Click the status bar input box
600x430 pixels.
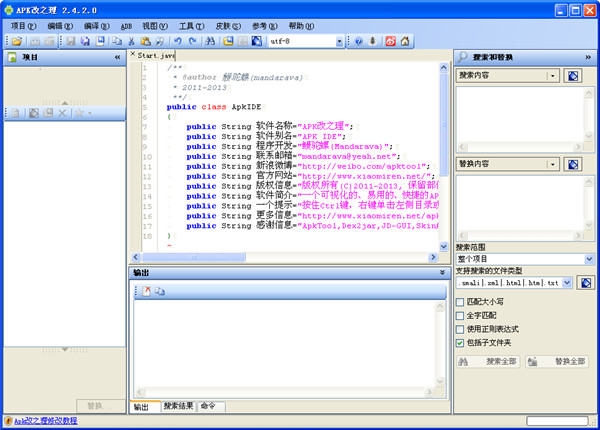click(x=557, y=421)
